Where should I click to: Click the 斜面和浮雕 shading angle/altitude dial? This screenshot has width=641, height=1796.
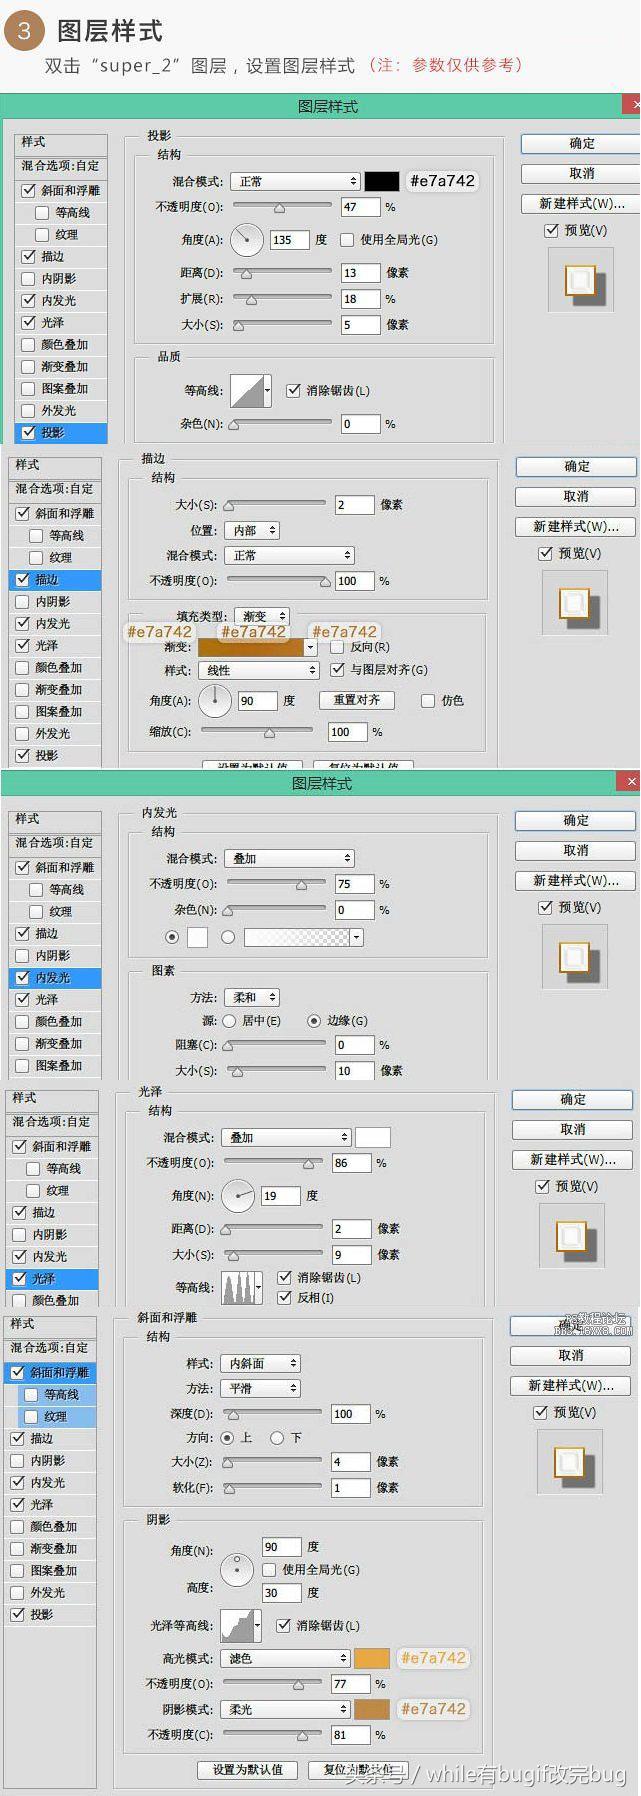(237, 1570)
